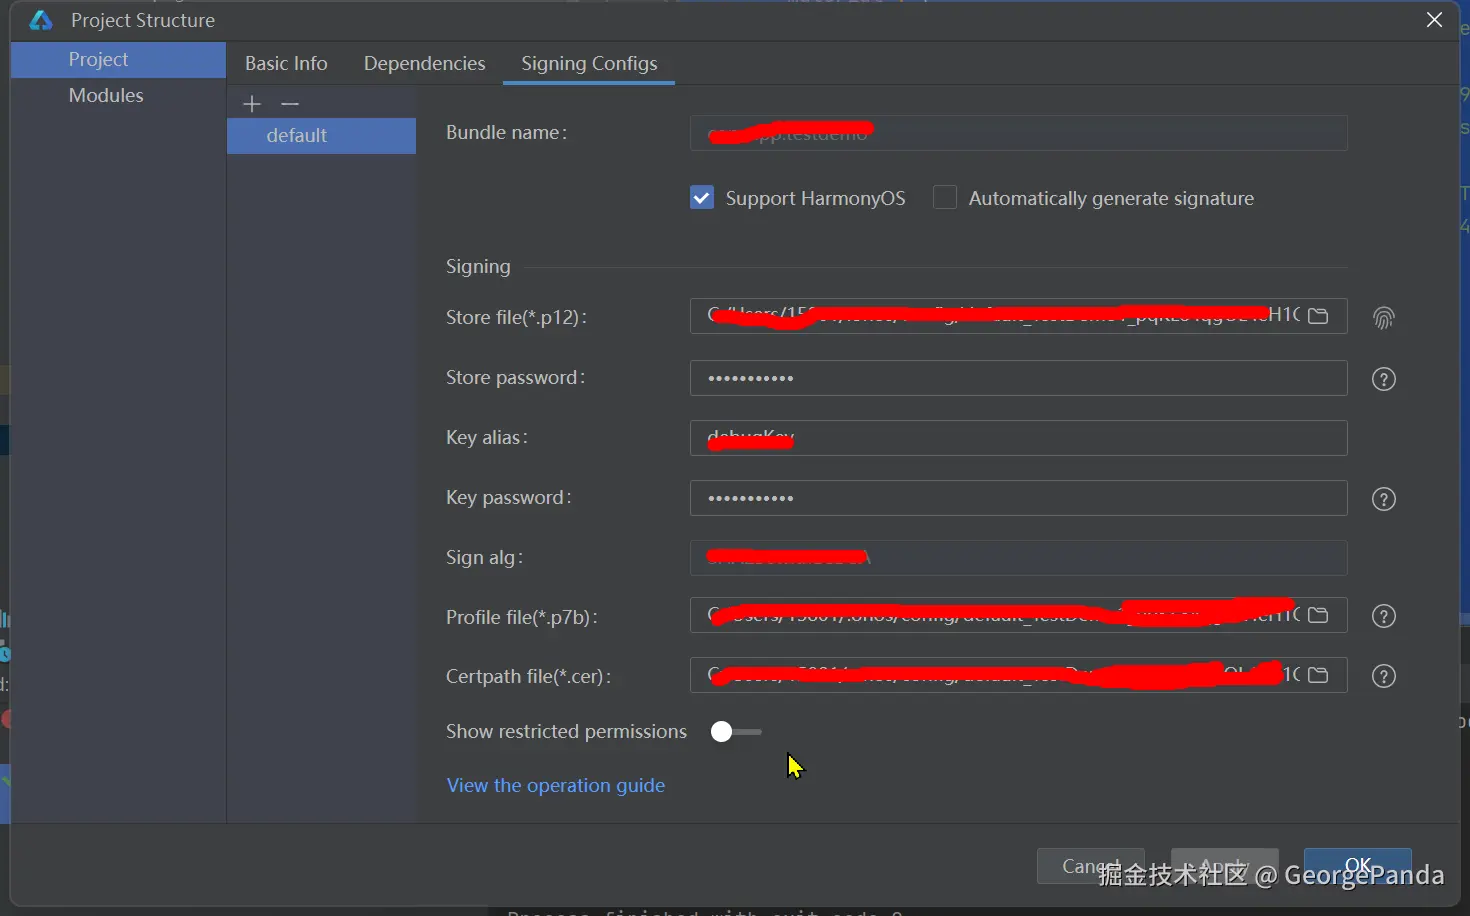Uncheck Support HarmonyOS checkbox
This screenshot has width=1470, height=916.
(x=702, y=198)
